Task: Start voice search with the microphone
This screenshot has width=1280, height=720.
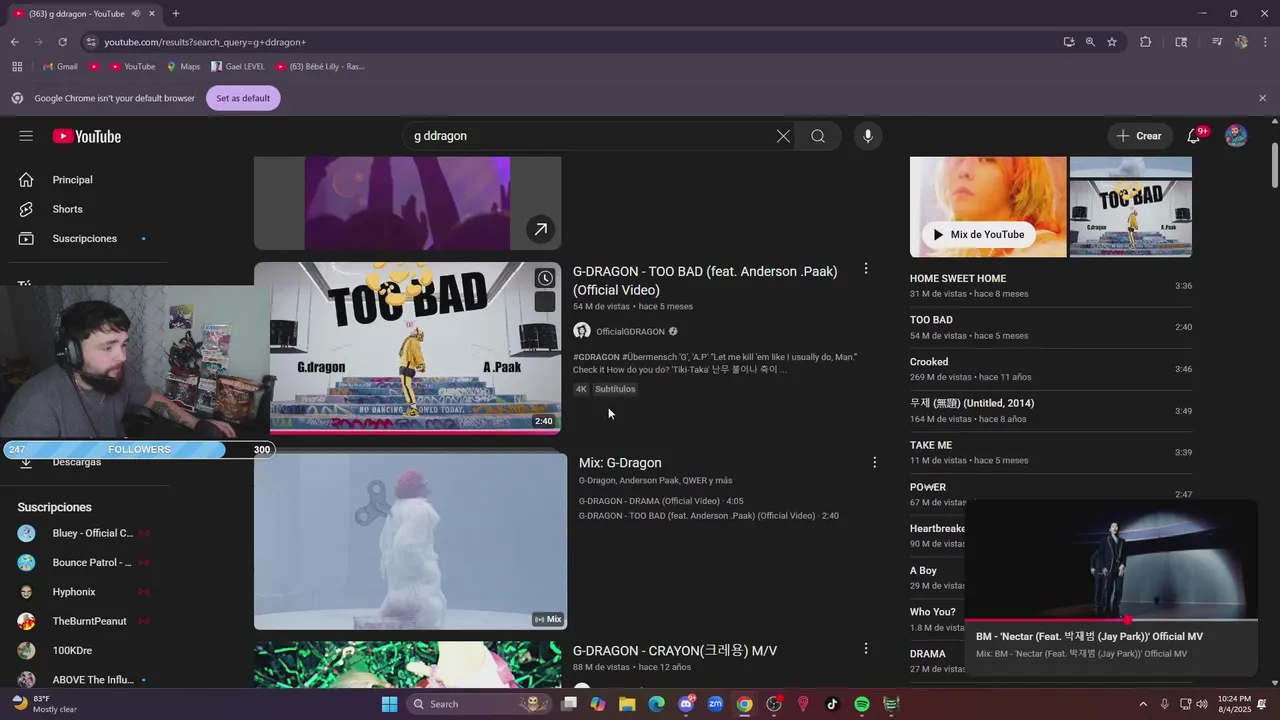Action: [867, 136]
